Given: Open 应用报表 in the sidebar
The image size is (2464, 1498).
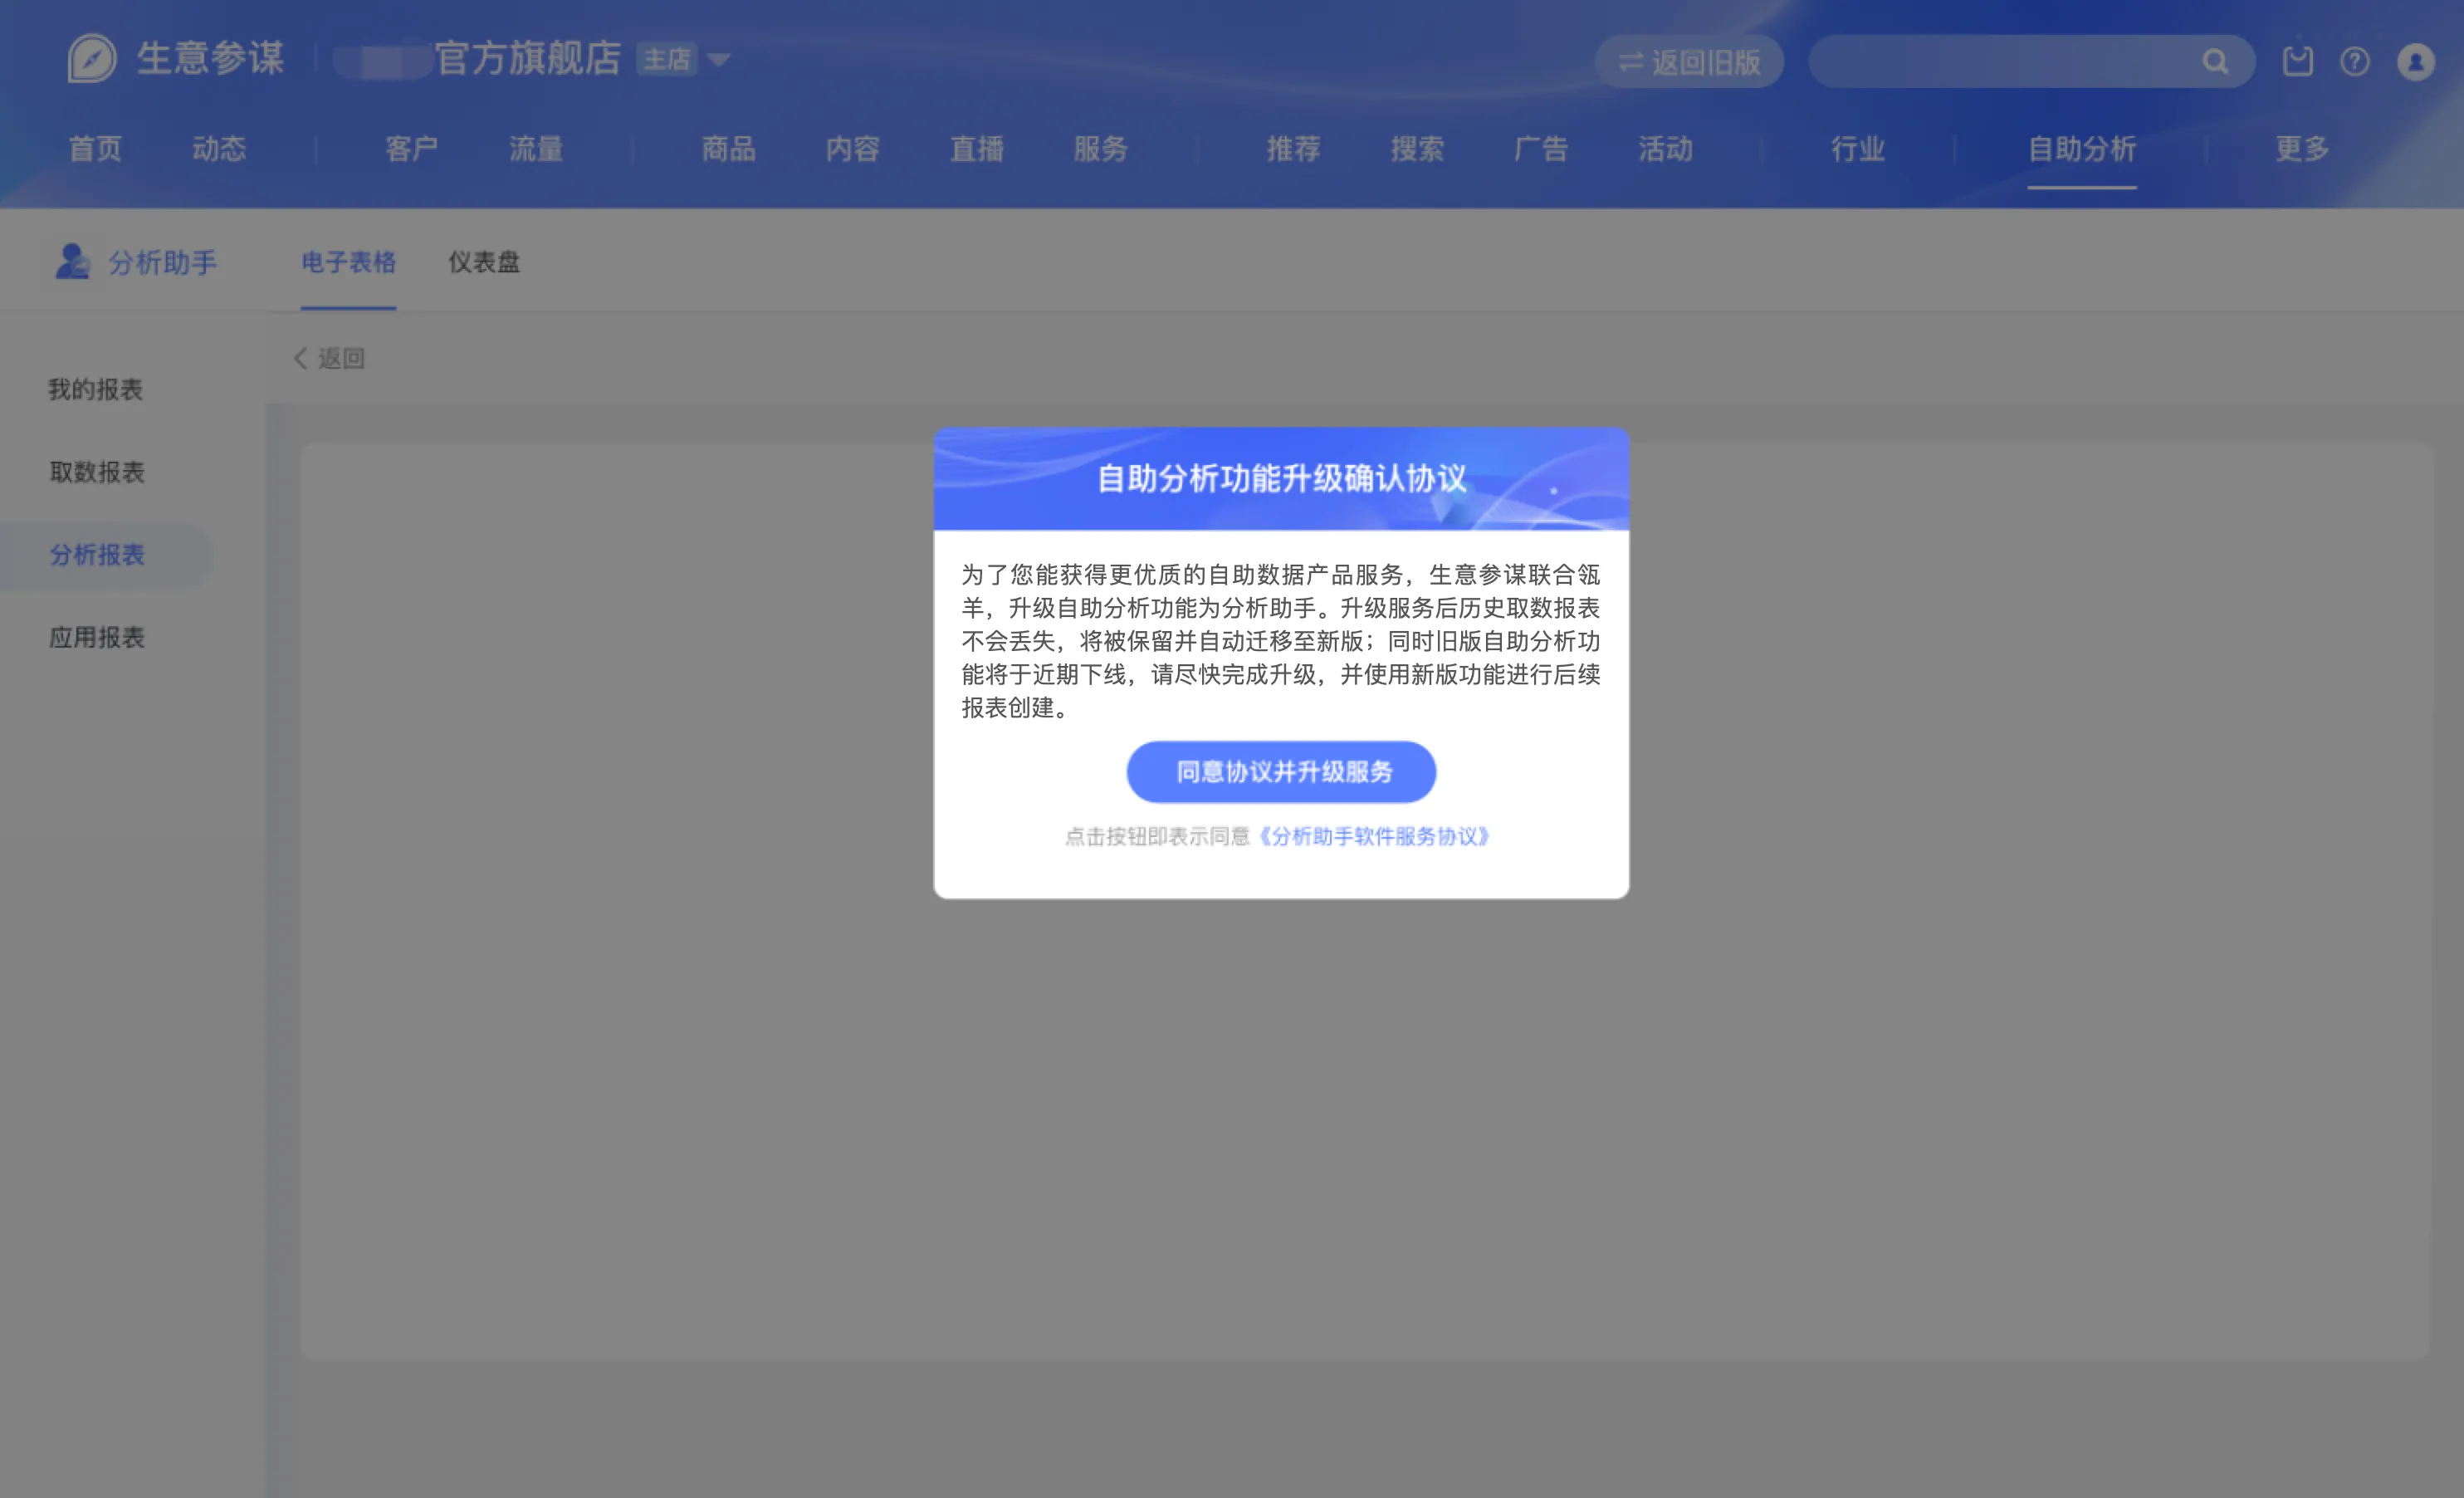Looking at the screenshot, I should [x=97, y=638].
